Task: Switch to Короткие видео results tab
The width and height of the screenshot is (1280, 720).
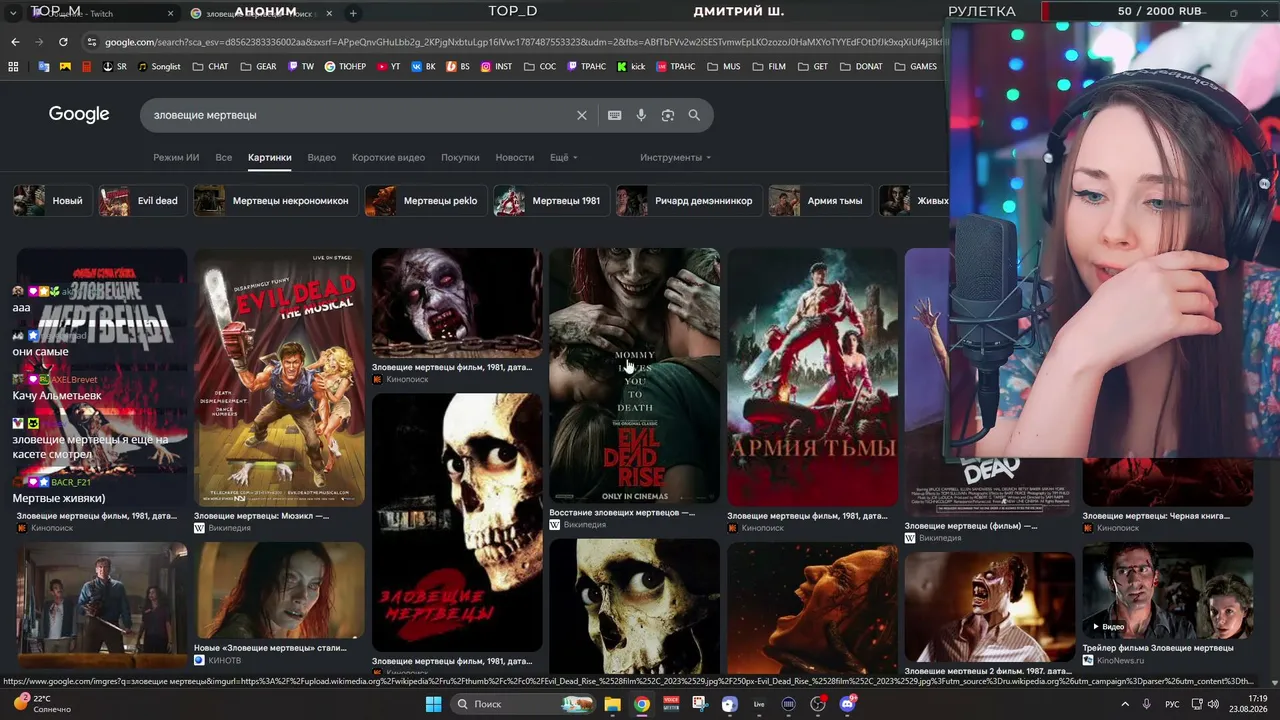Action: [388, 158]
